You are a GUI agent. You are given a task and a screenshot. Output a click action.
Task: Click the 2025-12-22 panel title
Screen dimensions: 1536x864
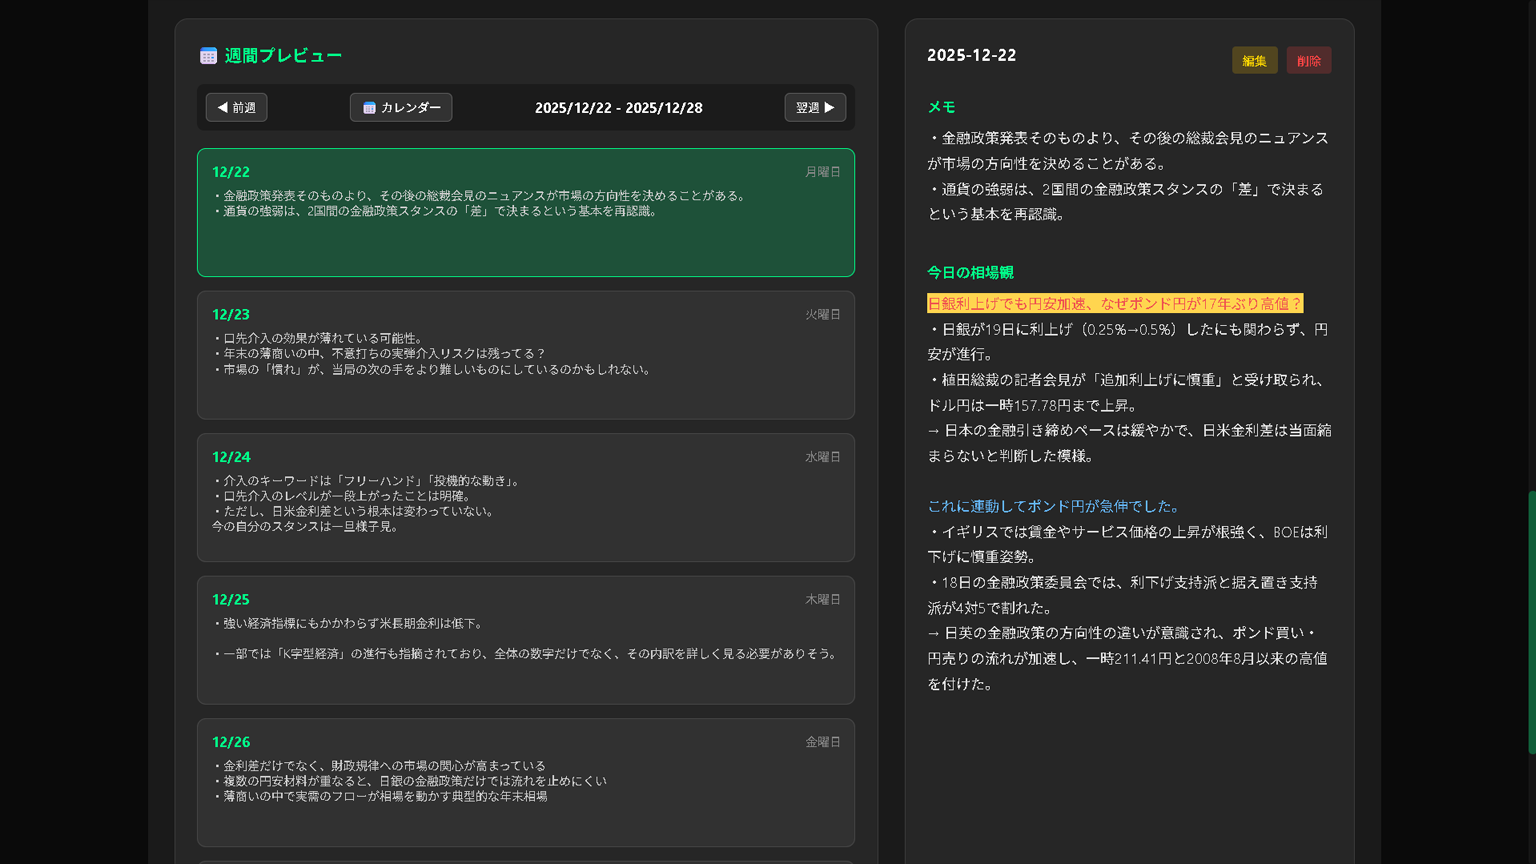(971, 55)
